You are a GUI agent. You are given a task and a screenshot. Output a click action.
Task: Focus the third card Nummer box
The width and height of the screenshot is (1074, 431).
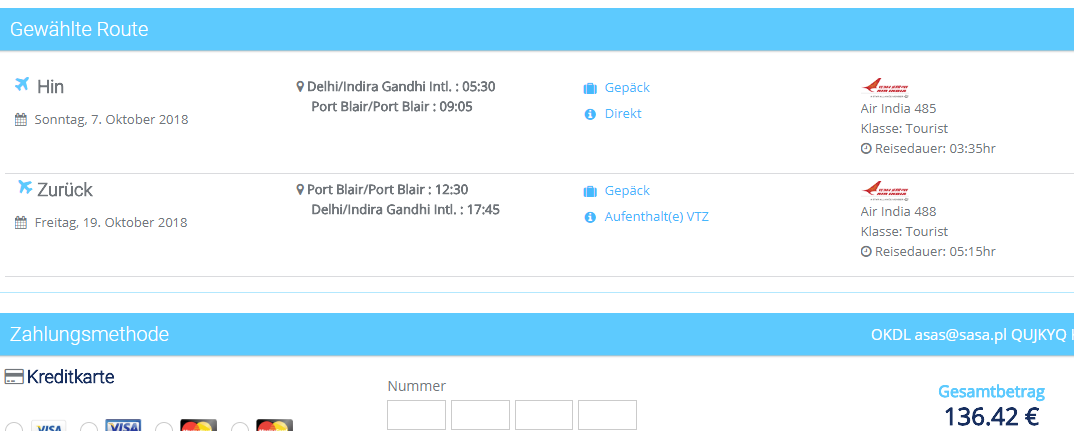click(544, 415)
